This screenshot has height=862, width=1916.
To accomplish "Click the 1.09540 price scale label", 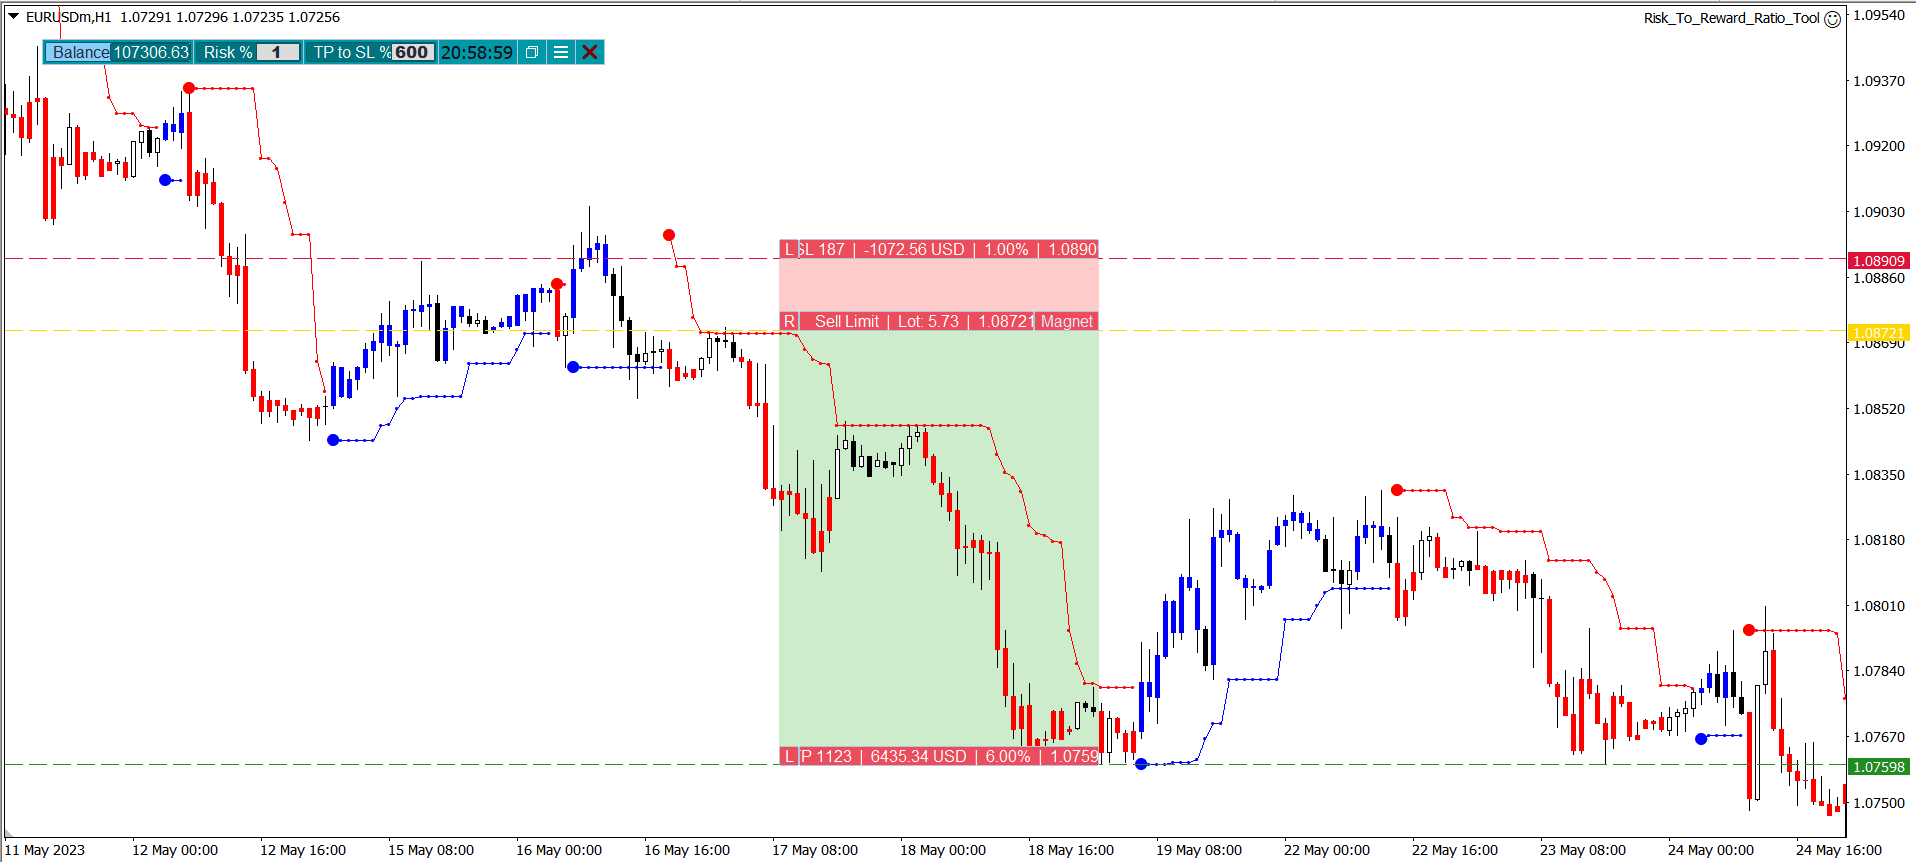I will (1879, 15).
